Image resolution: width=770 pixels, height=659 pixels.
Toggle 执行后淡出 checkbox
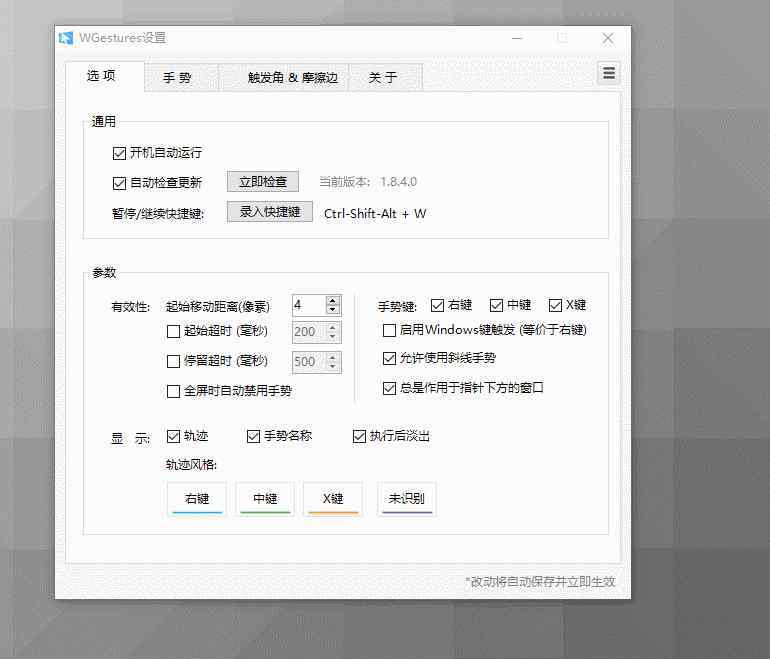pos(359,436)
